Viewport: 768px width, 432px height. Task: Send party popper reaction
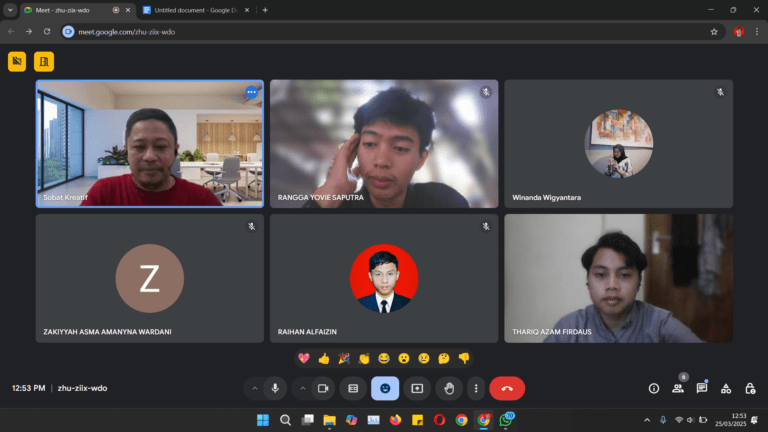click(344, 359)
